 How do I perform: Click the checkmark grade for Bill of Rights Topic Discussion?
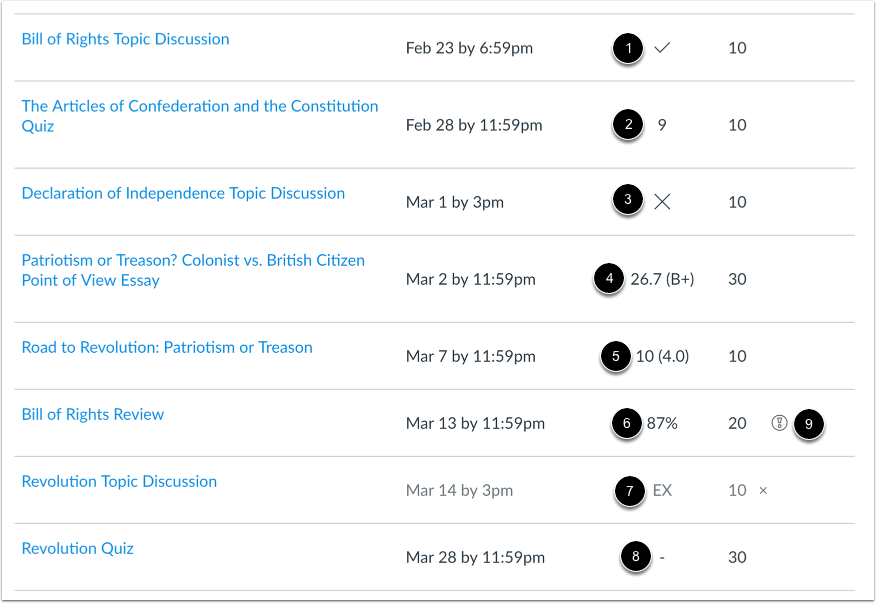662,48
